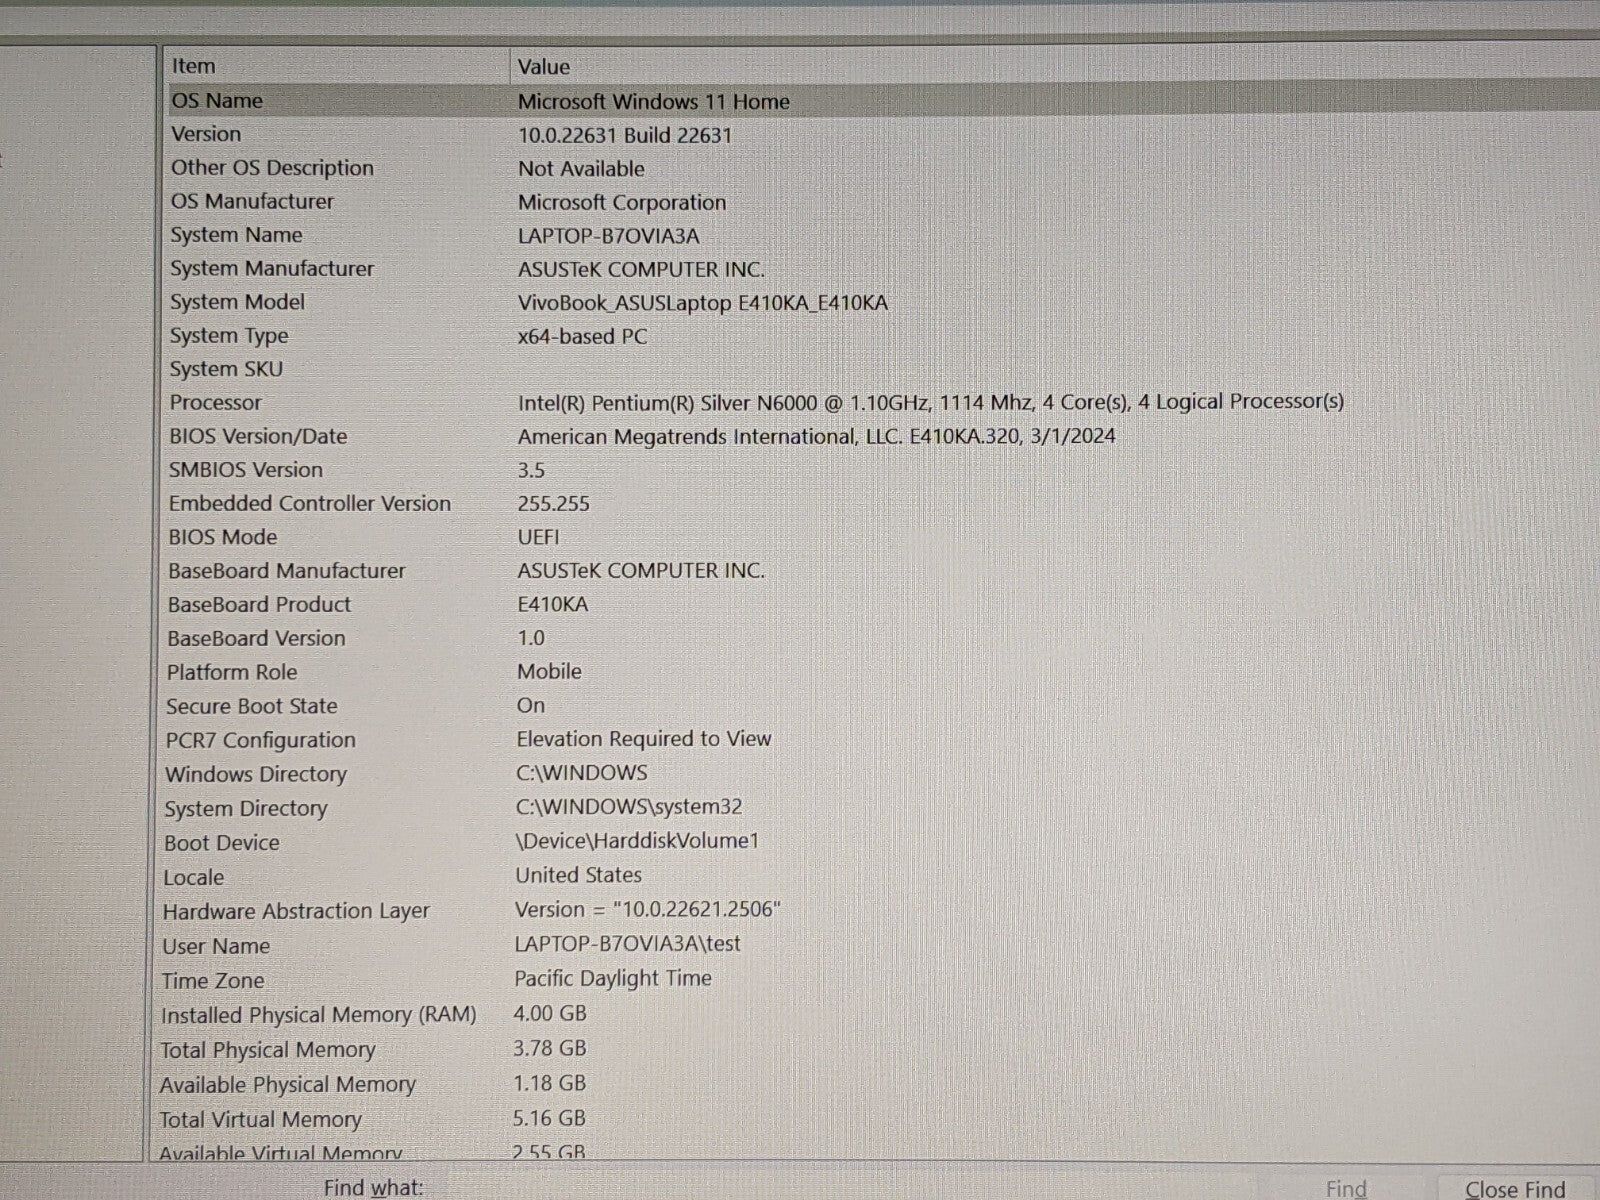Select the Processor row
Screen dimensions: 1600x1200
click(x=215, y=403)
